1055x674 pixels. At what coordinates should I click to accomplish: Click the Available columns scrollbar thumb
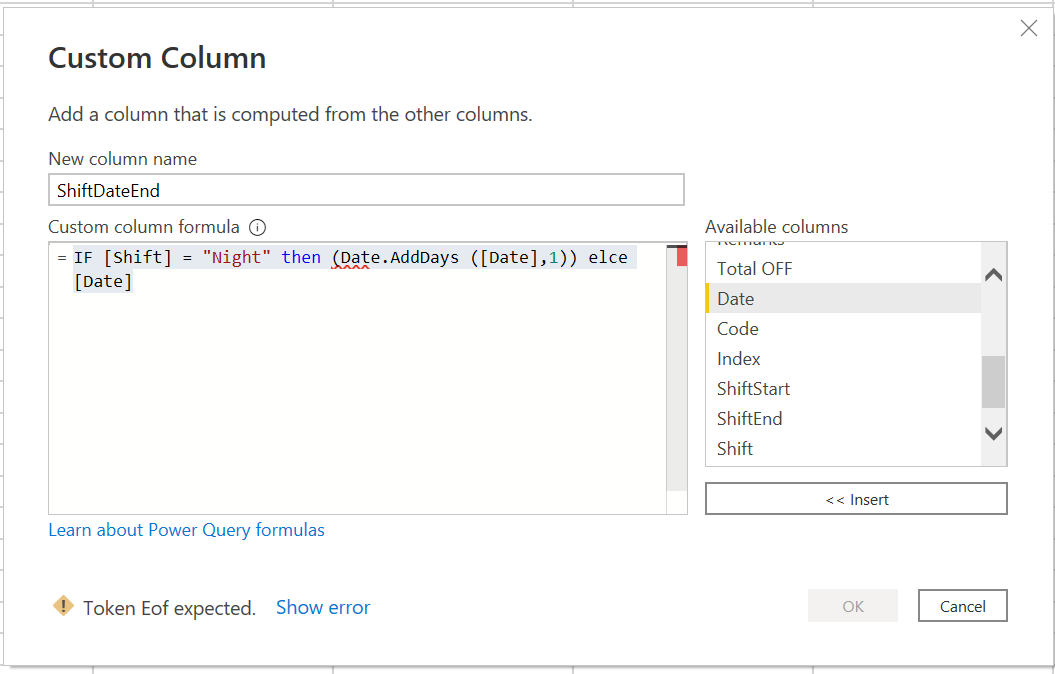[992, 381]
